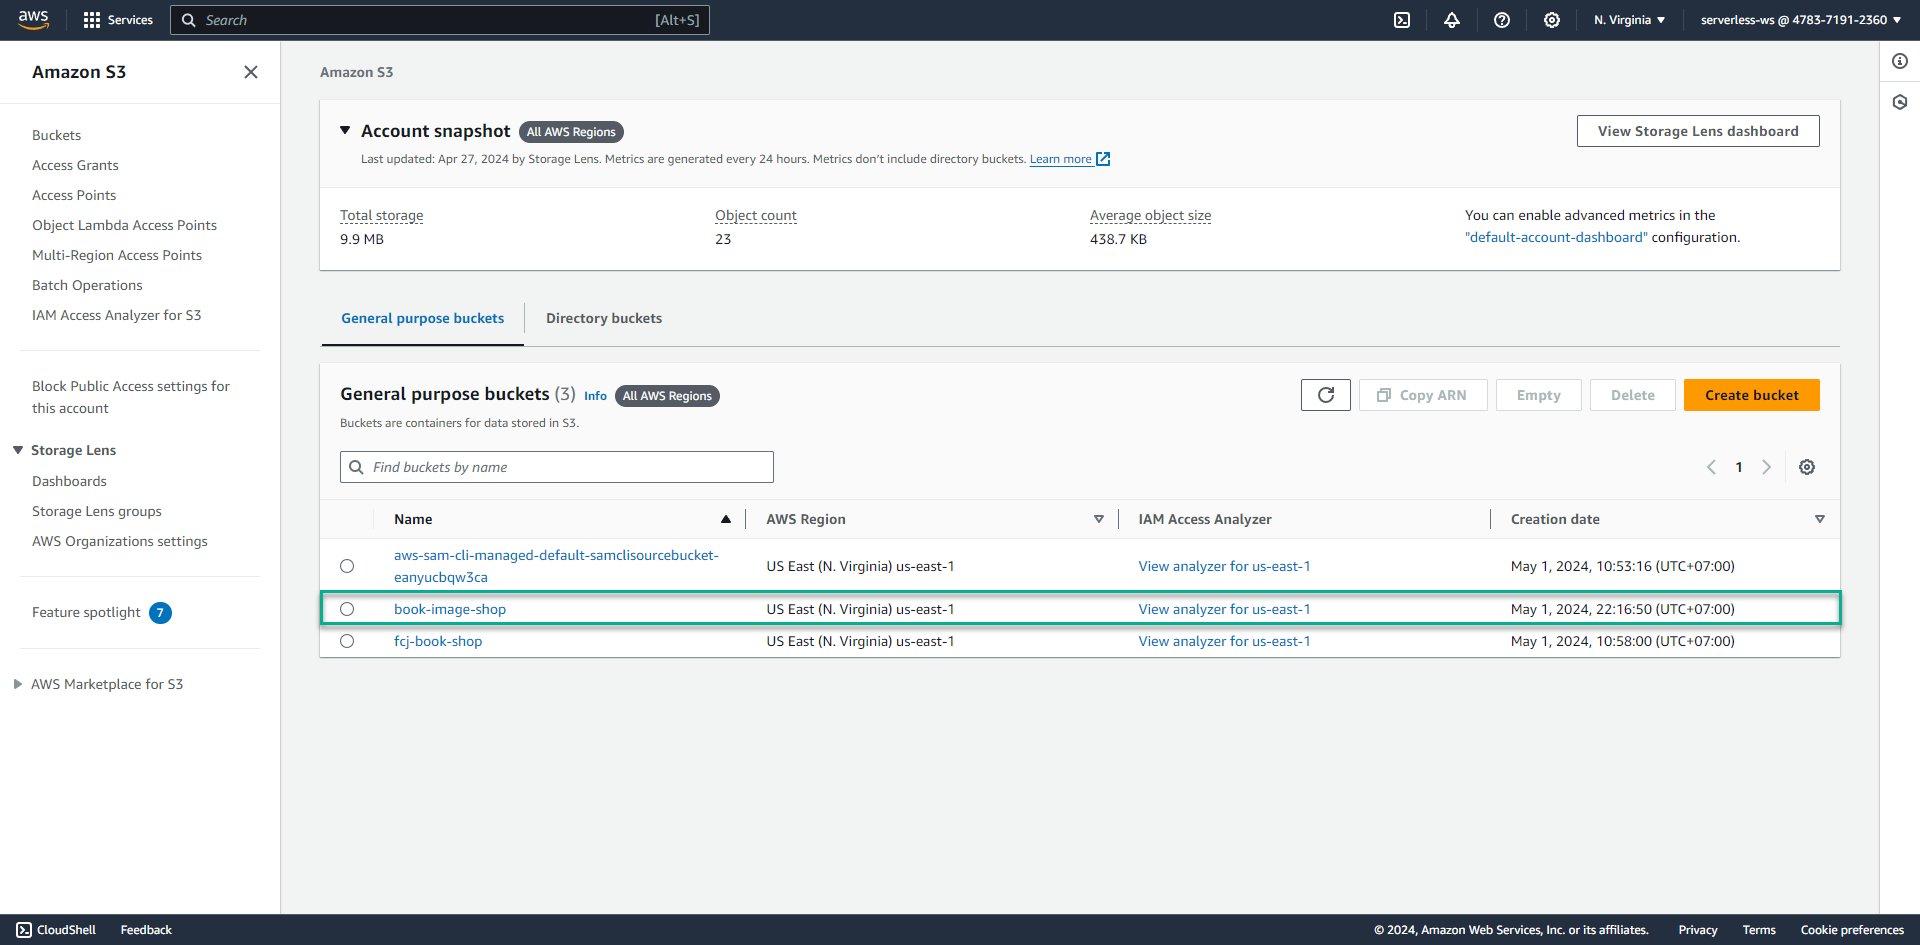The image size is (1920, 945).
Task: Click the Learn more link
Action: pyautogui.click(x=1061, y=159)
